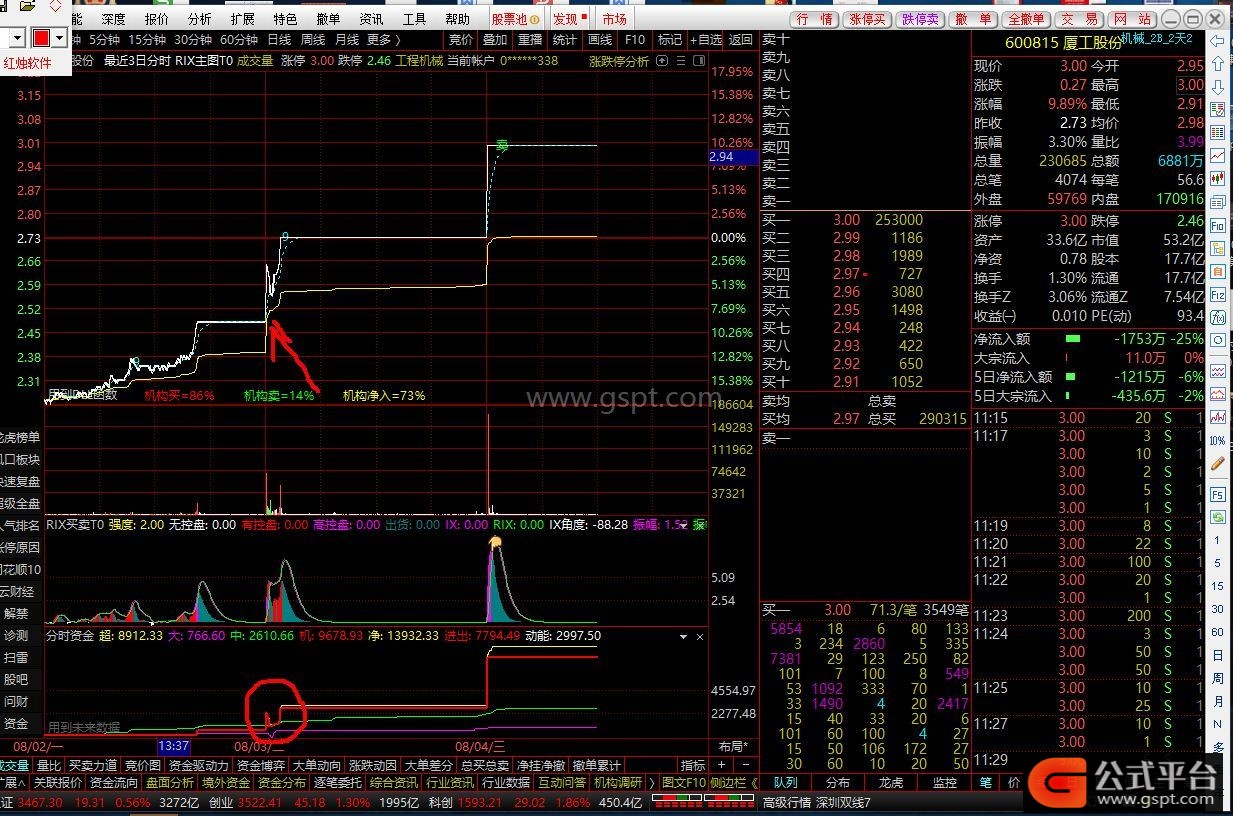Expand the 分时资金 panel dropdown arrow
Screen dimensions: 1233x816
[x=684, y=636]
